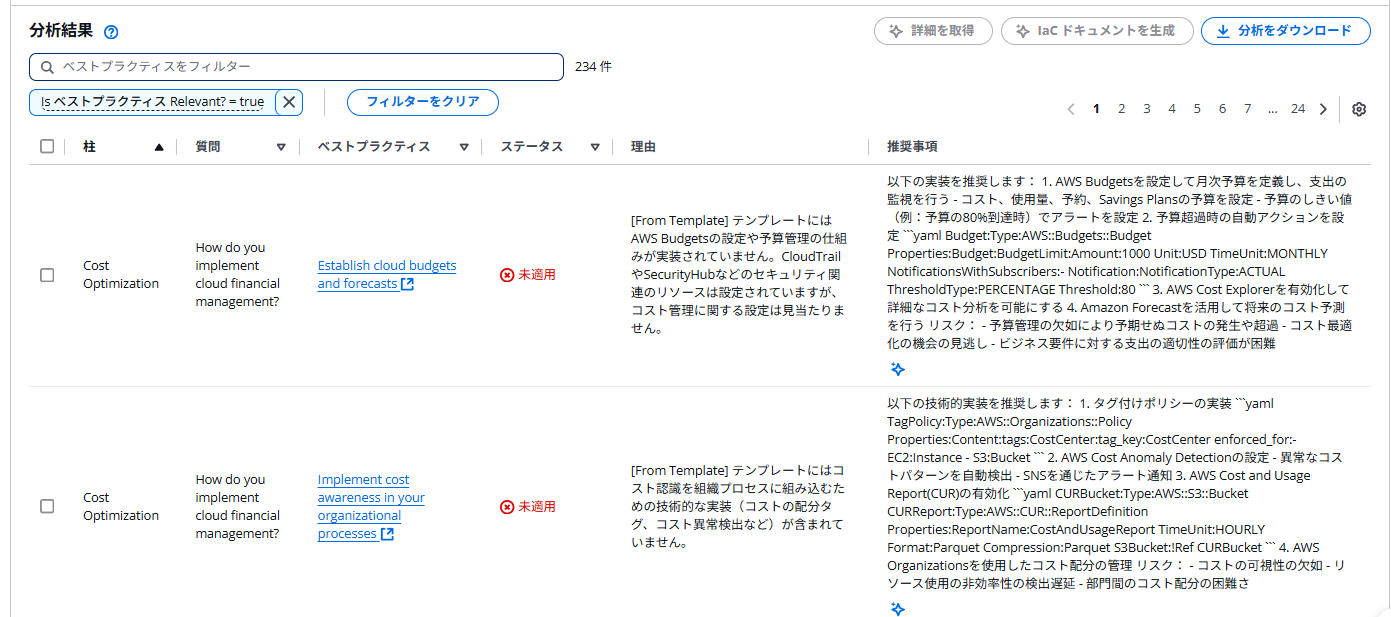The height and width of the screenshot is (617, 1391).
Task: Click Cost Optimization in the Implement cost awareness row
Action: (x=121, y=507)
